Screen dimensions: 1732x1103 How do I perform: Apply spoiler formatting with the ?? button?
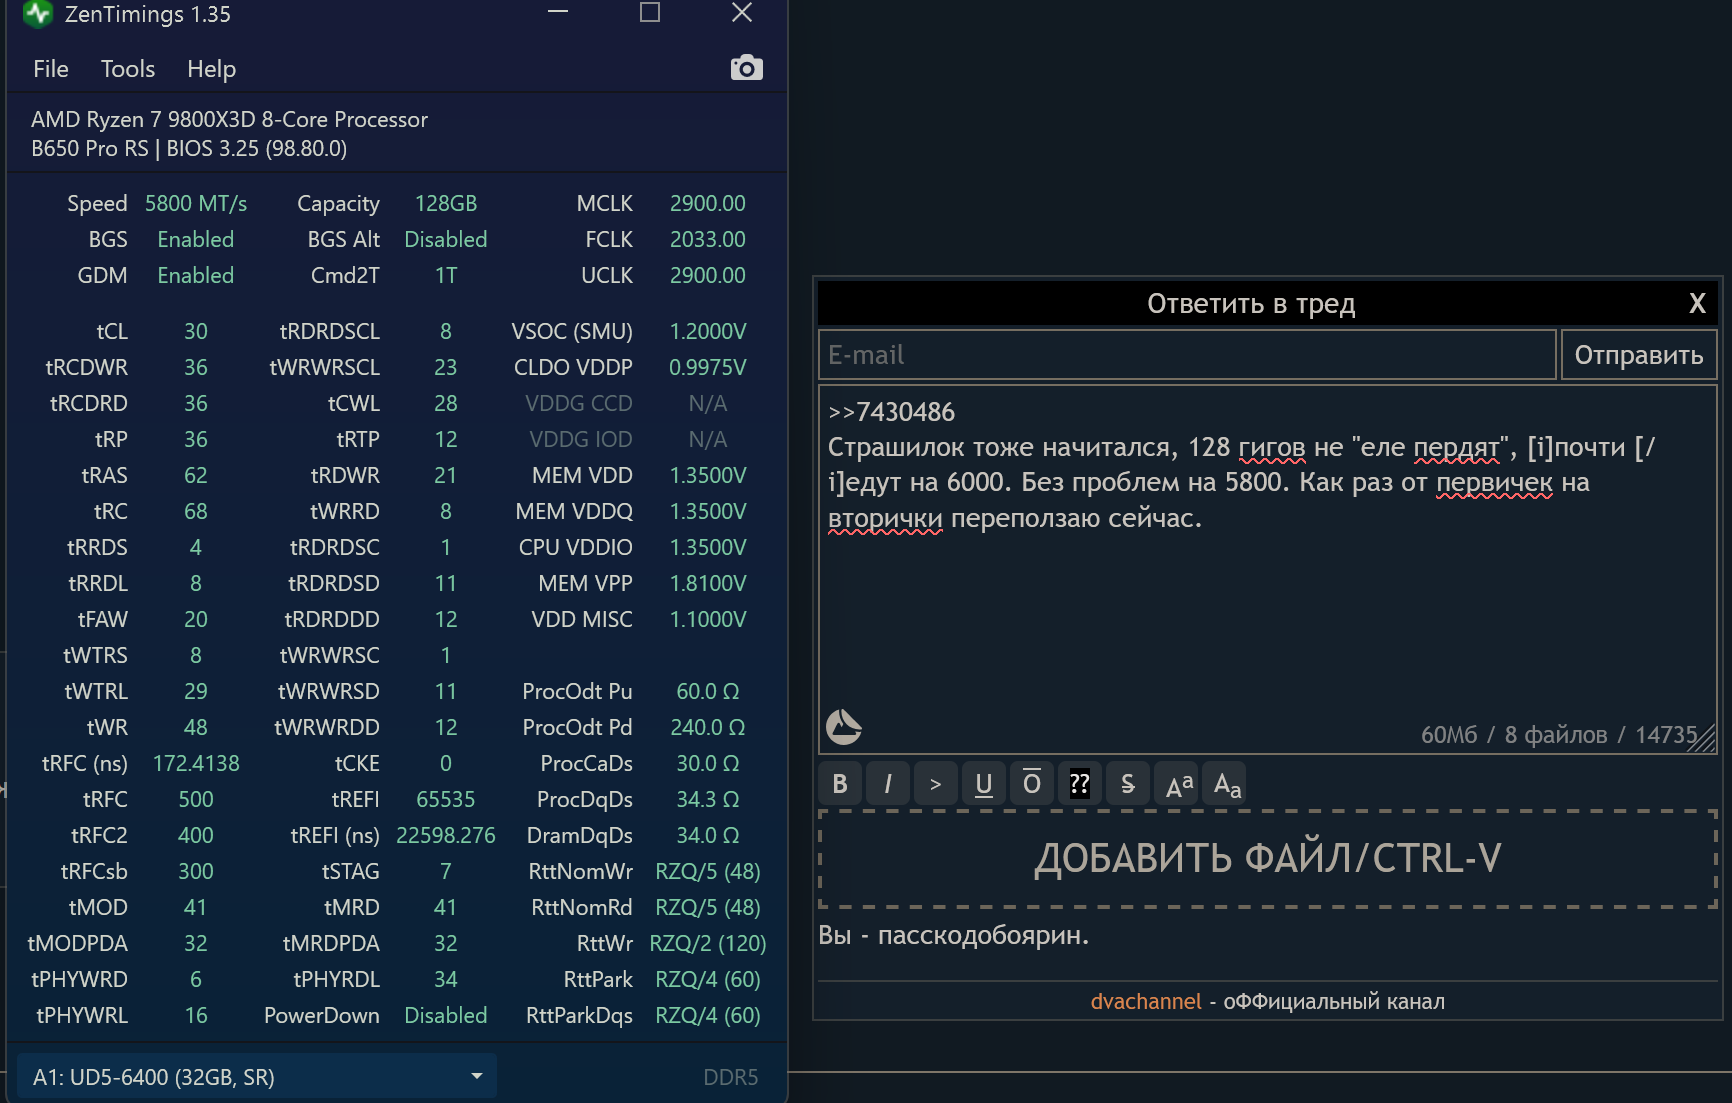[1080, 784]
